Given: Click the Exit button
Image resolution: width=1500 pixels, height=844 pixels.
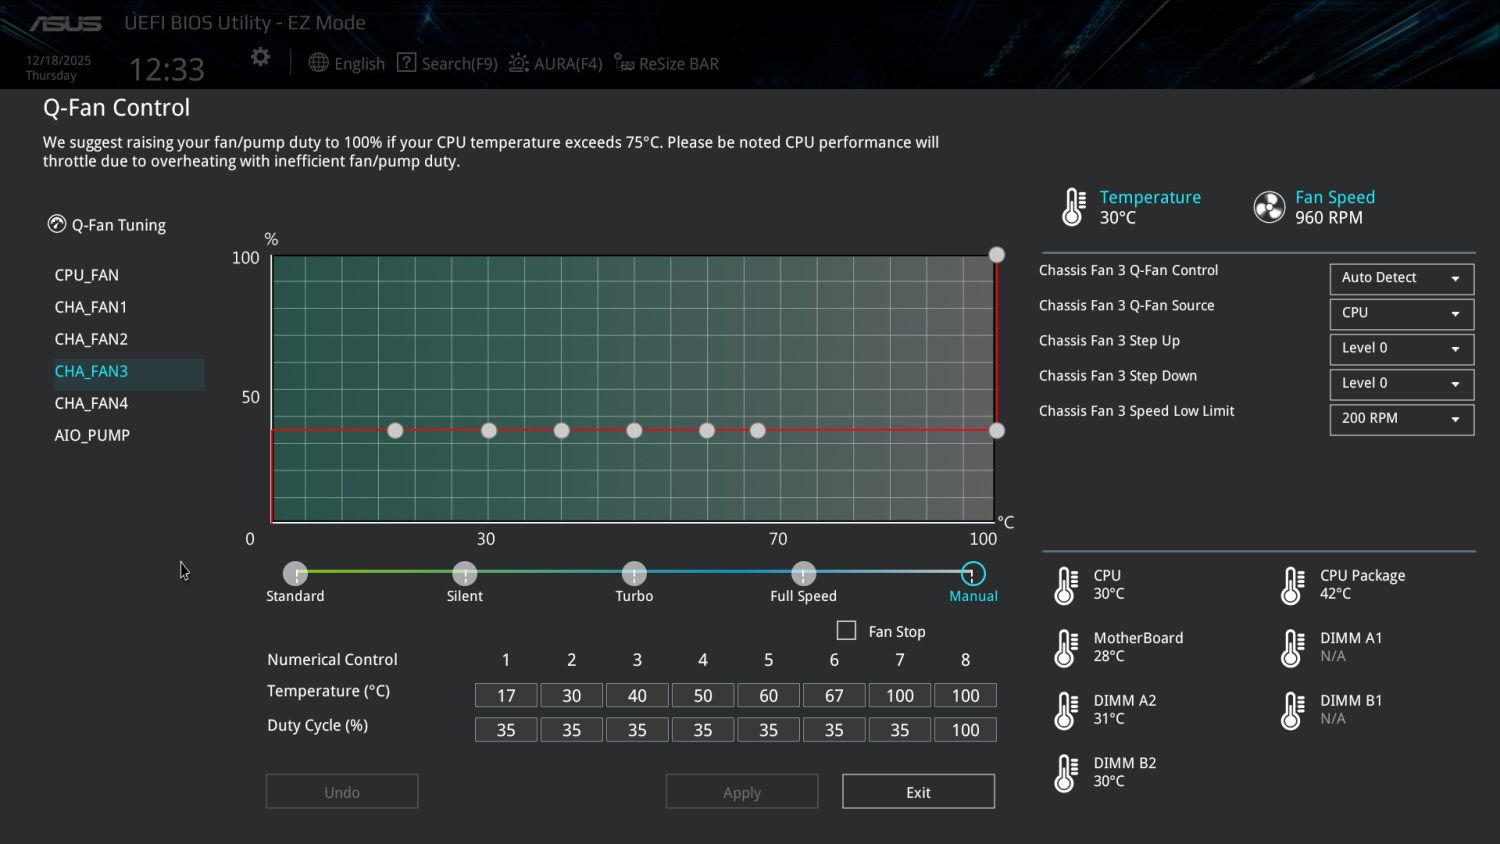Looking at the screenshot, I should (918, 792).
